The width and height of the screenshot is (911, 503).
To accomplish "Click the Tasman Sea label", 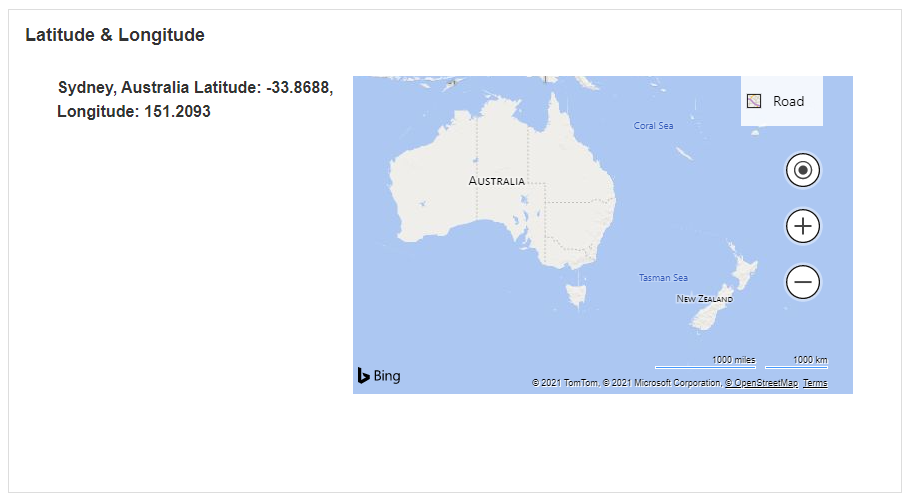I will 663,278.
